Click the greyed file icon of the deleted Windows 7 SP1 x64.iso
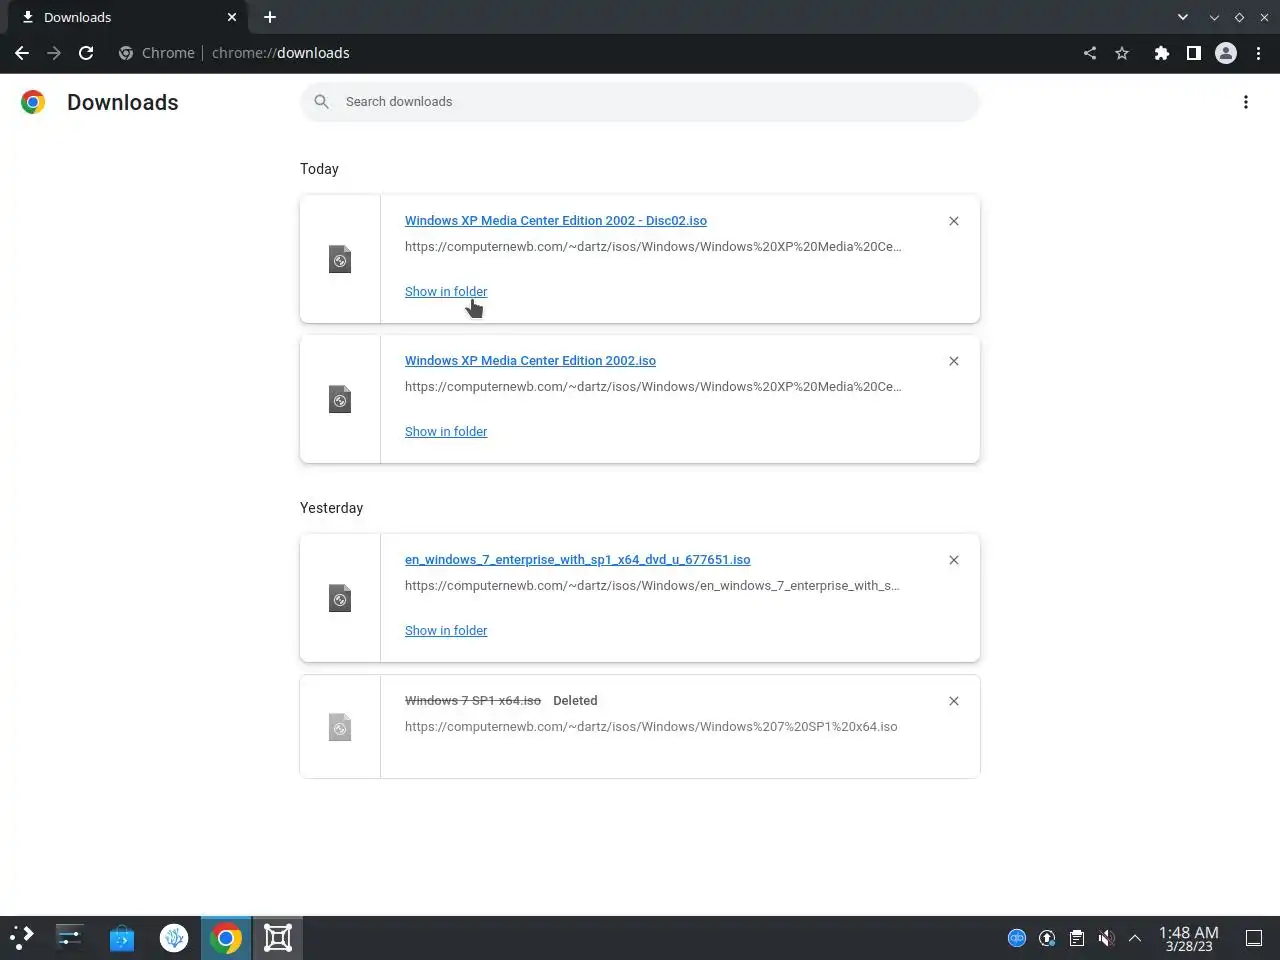 pos(340,727)
